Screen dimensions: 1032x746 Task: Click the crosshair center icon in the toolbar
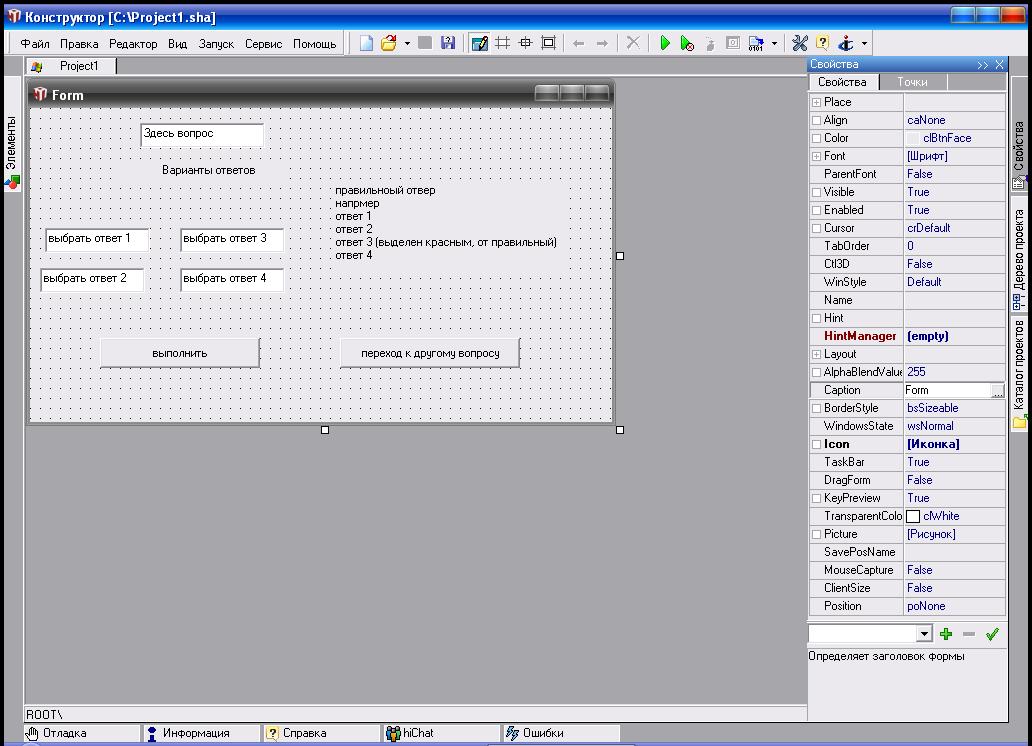525,43
